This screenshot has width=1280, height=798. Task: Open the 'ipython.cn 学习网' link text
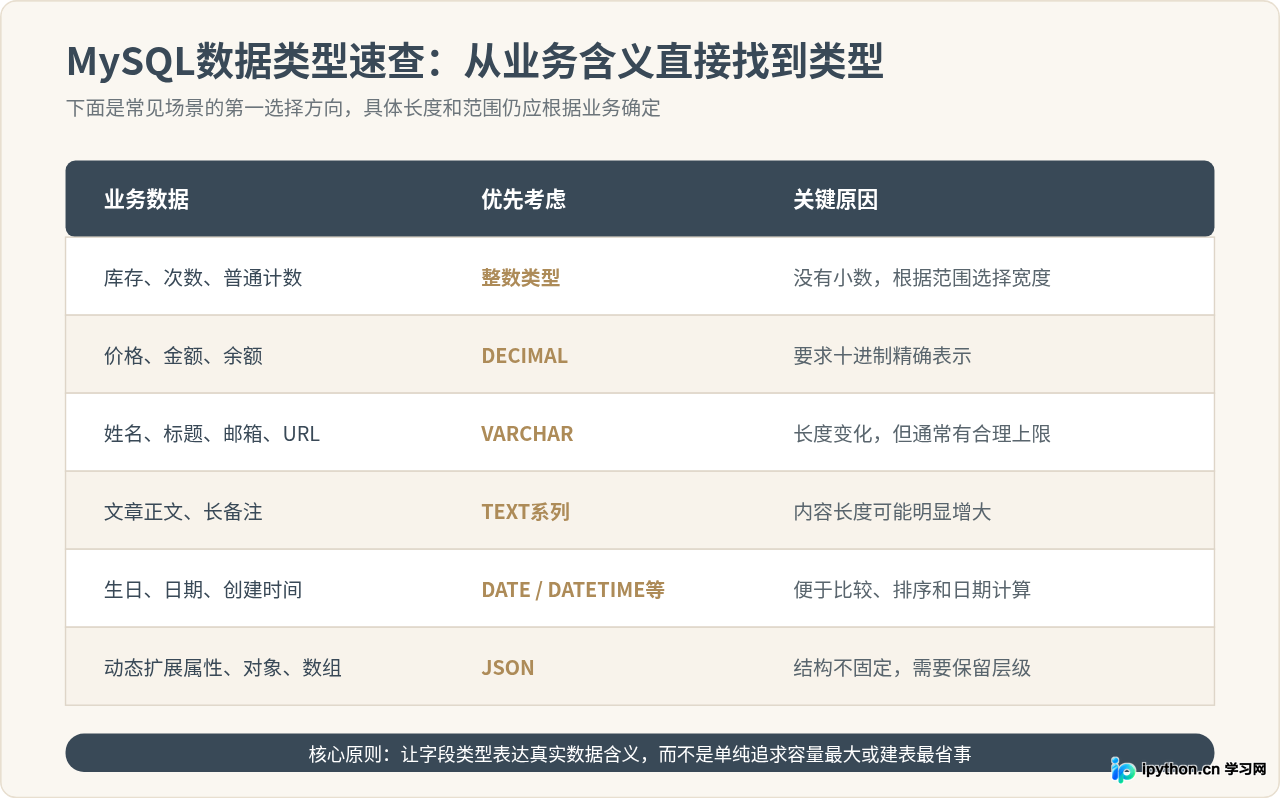pyautogui.click(x=1204, y=770)
